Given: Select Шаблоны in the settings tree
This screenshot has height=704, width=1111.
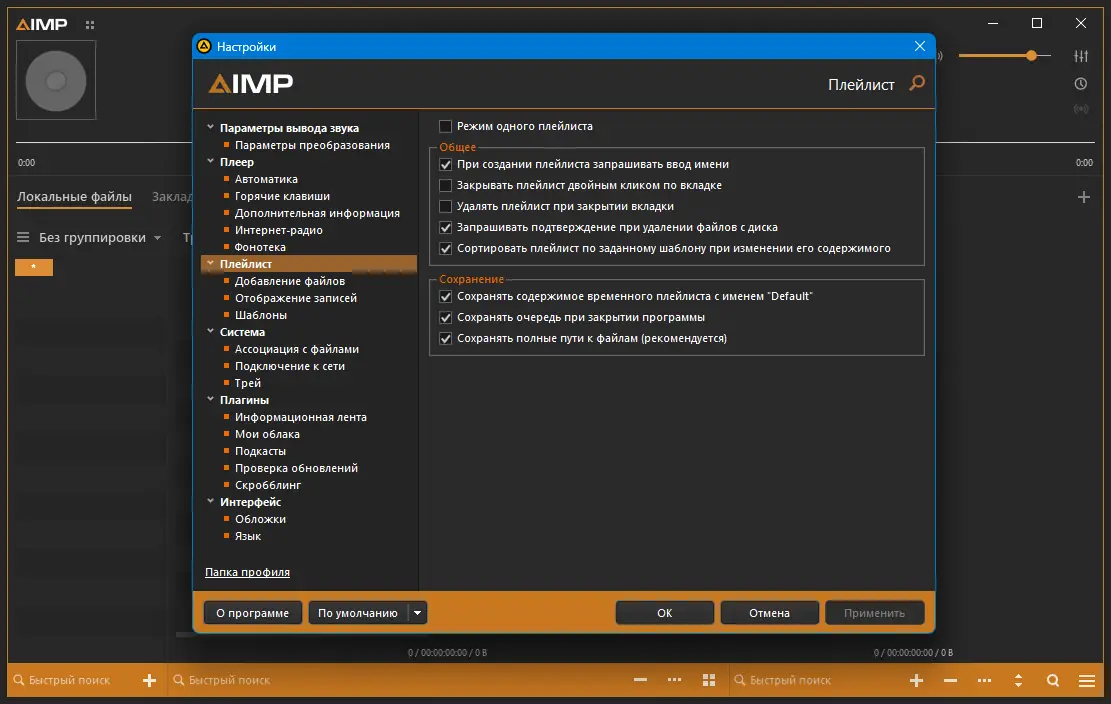Looking at the screenshot, I should tap(261, 315).
